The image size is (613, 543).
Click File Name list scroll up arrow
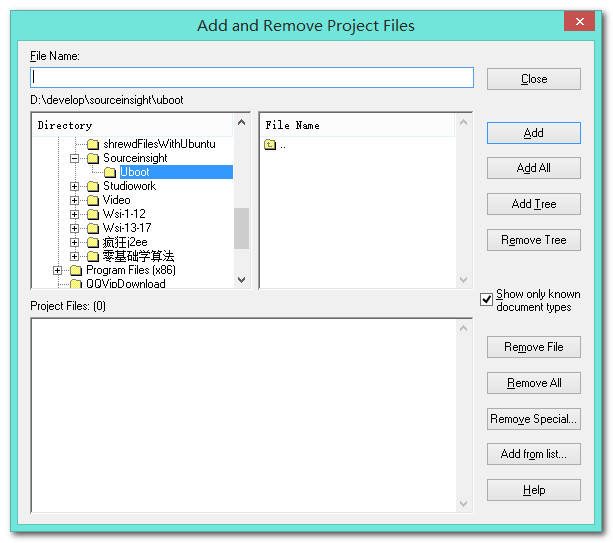point(463,122)
